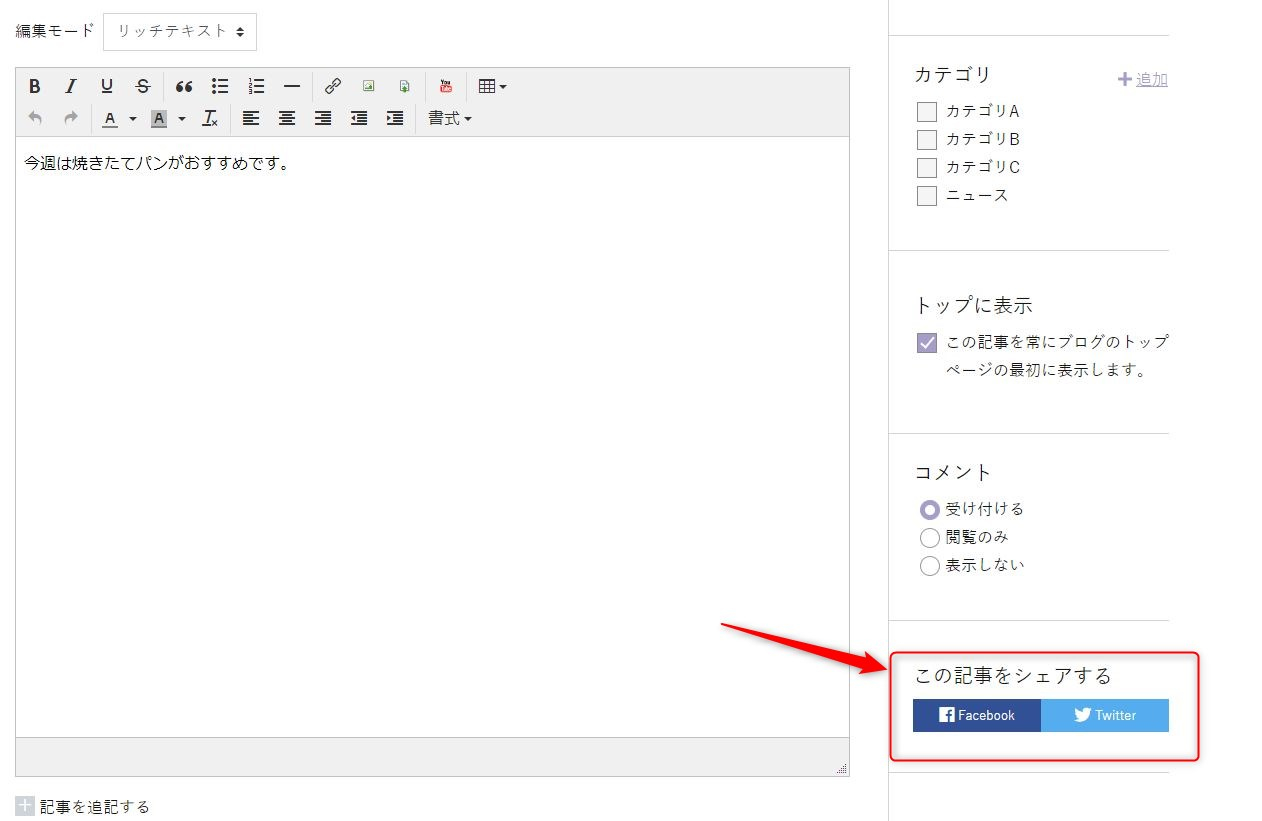The width and height of the screenshot is (1262, 821).
Task: Check the カテゴリC checkbox
Action: (x=927, y=168)
